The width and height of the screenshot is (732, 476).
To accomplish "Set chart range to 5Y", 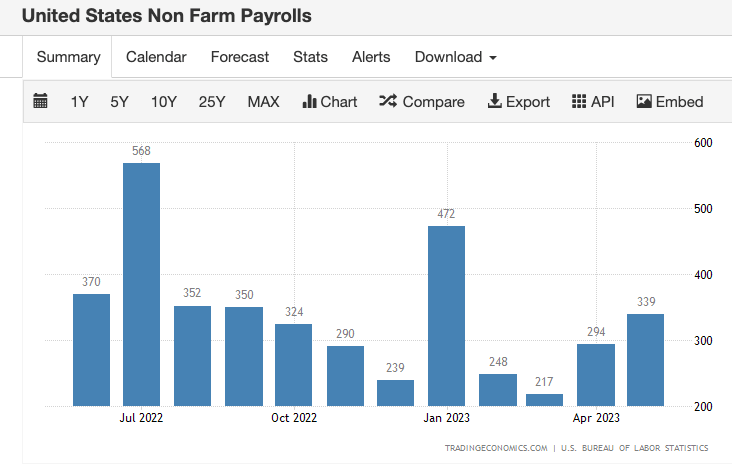I will point(120,101).
